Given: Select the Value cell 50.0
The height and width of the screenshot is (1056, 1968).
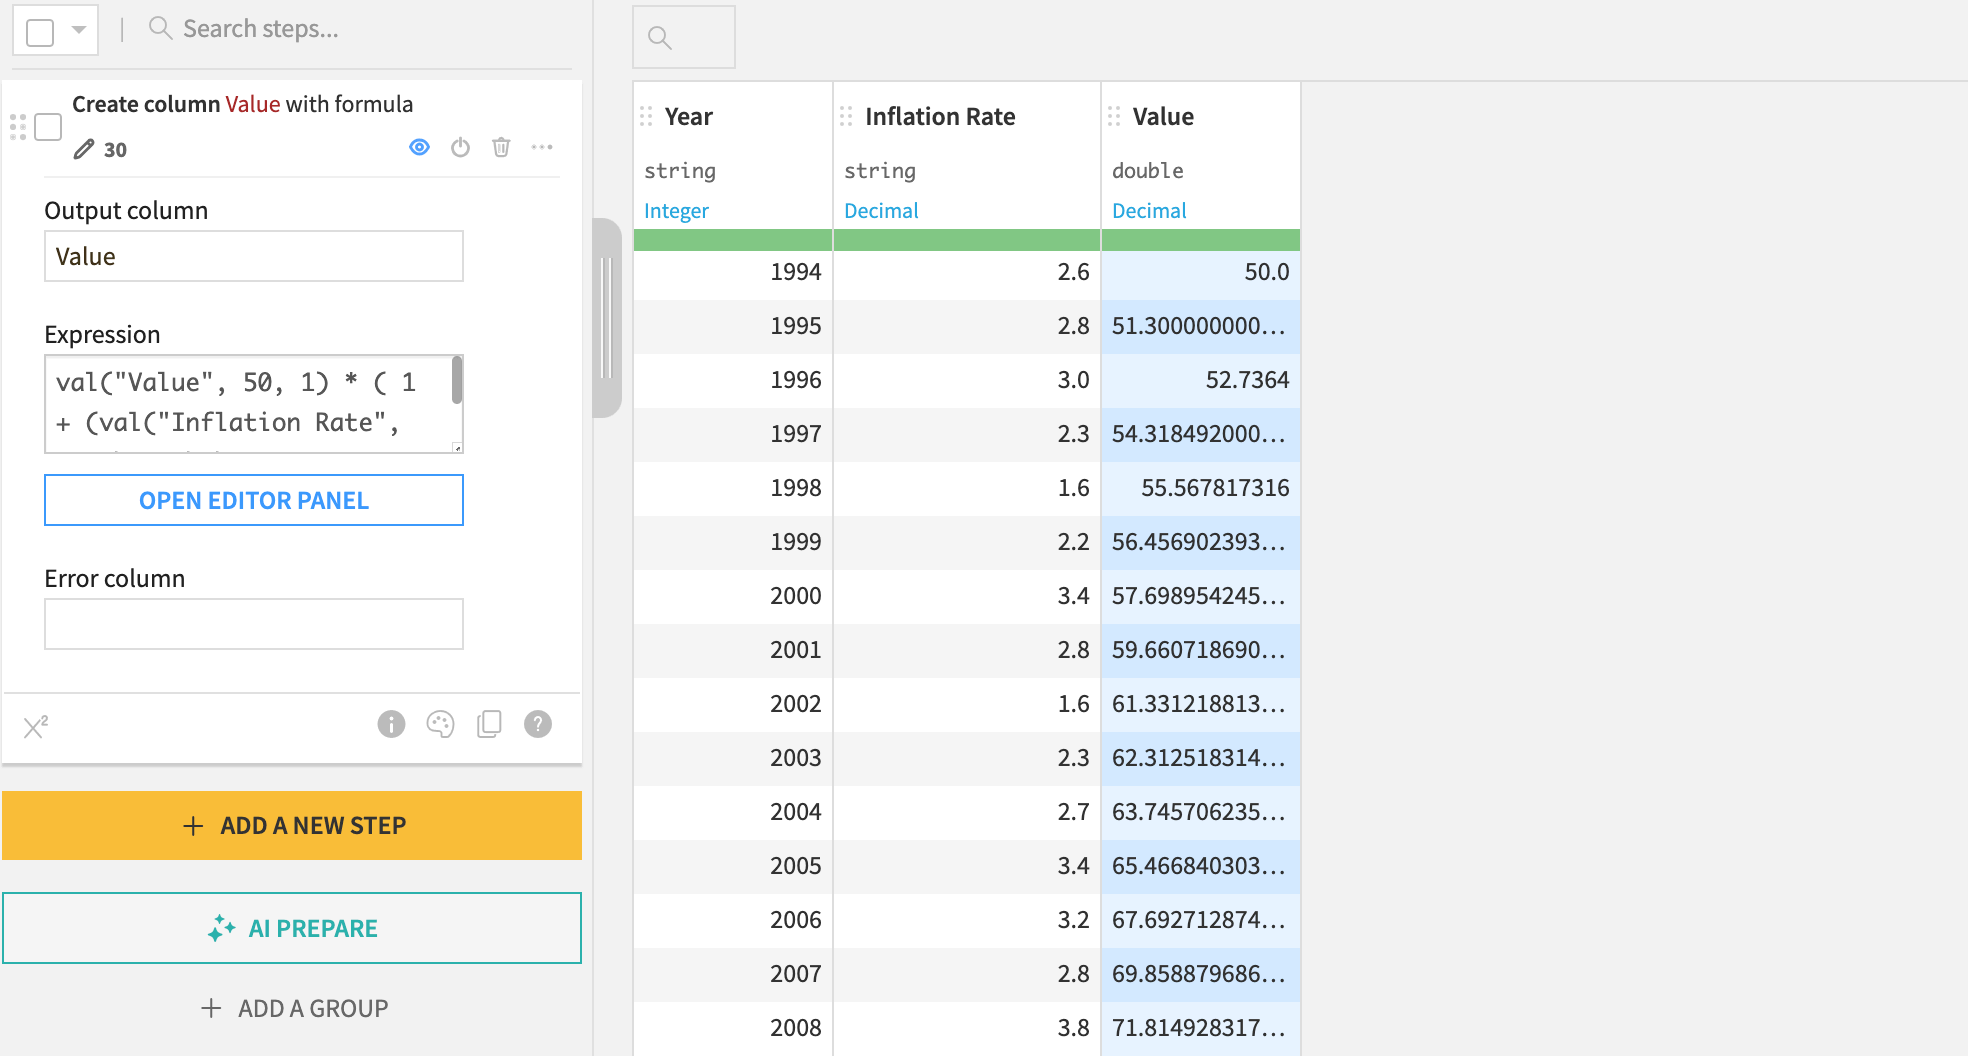Looking at the screenshot, I should (1201, 272).
